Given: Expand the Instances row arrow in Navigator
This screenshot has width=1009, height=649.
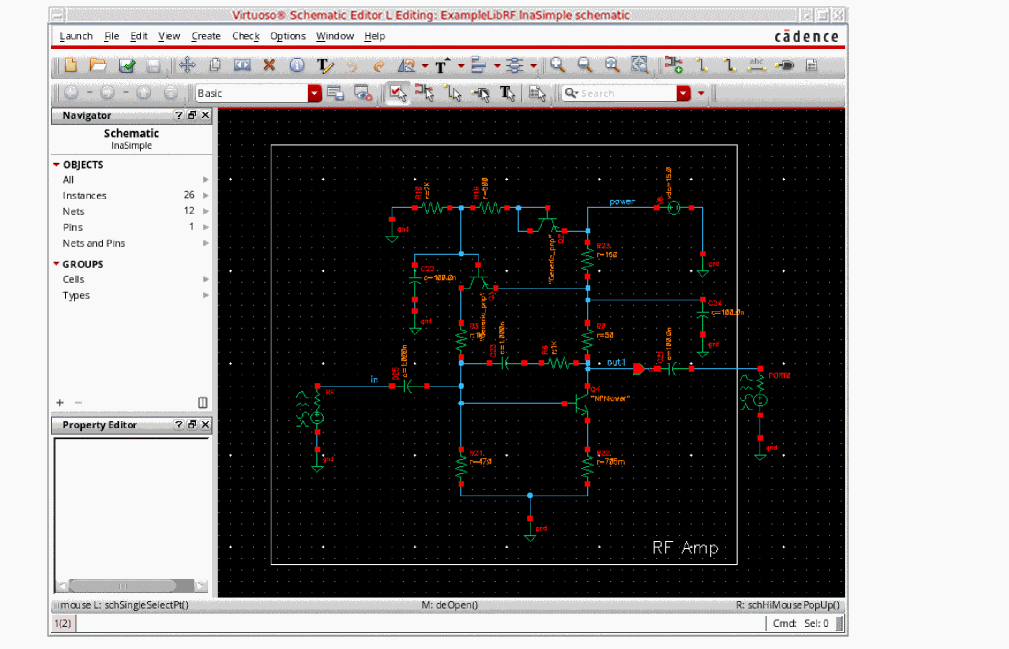Looking at the screenshot, I should tap(206, 196).
